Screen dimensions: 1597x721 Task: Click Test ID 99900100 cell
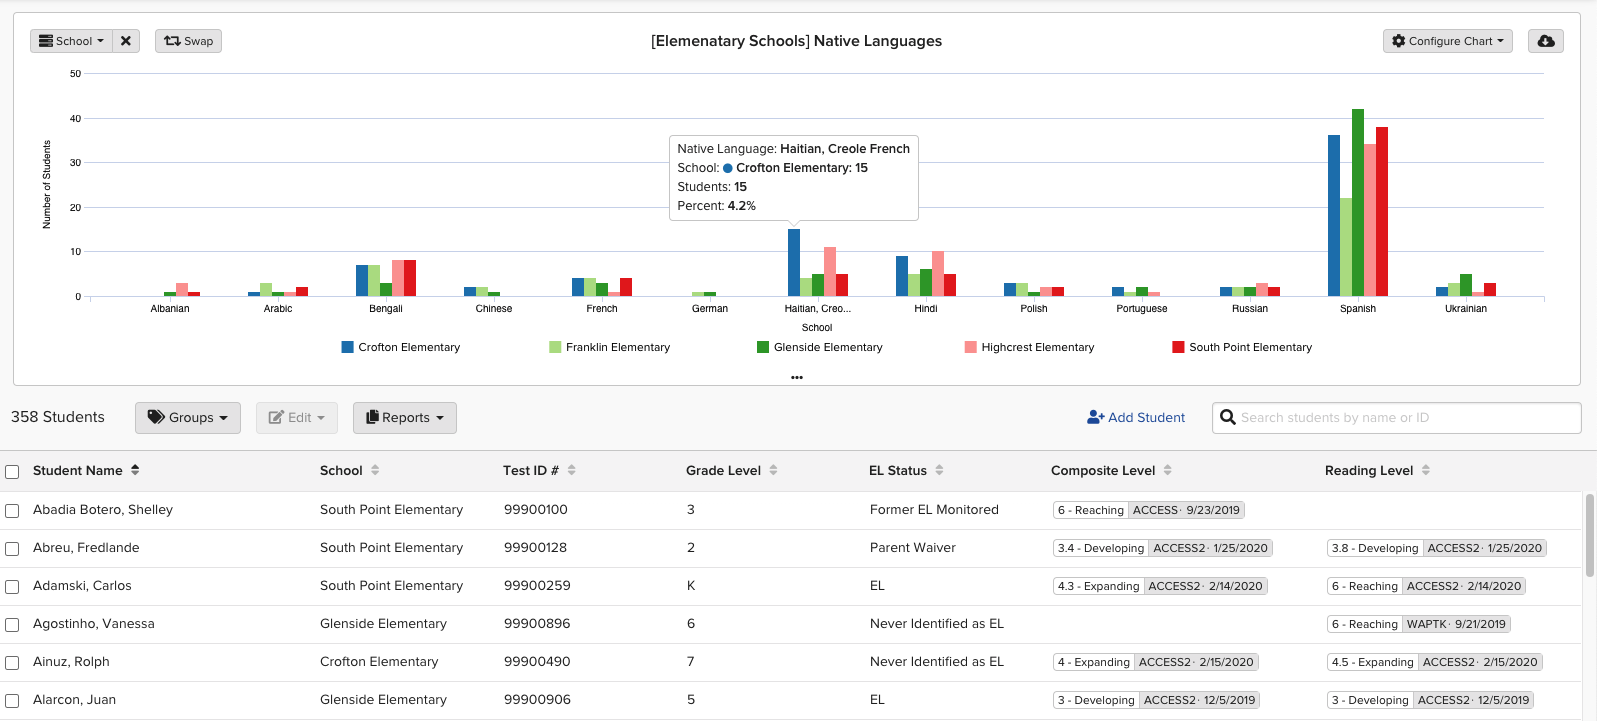[536, 510]
